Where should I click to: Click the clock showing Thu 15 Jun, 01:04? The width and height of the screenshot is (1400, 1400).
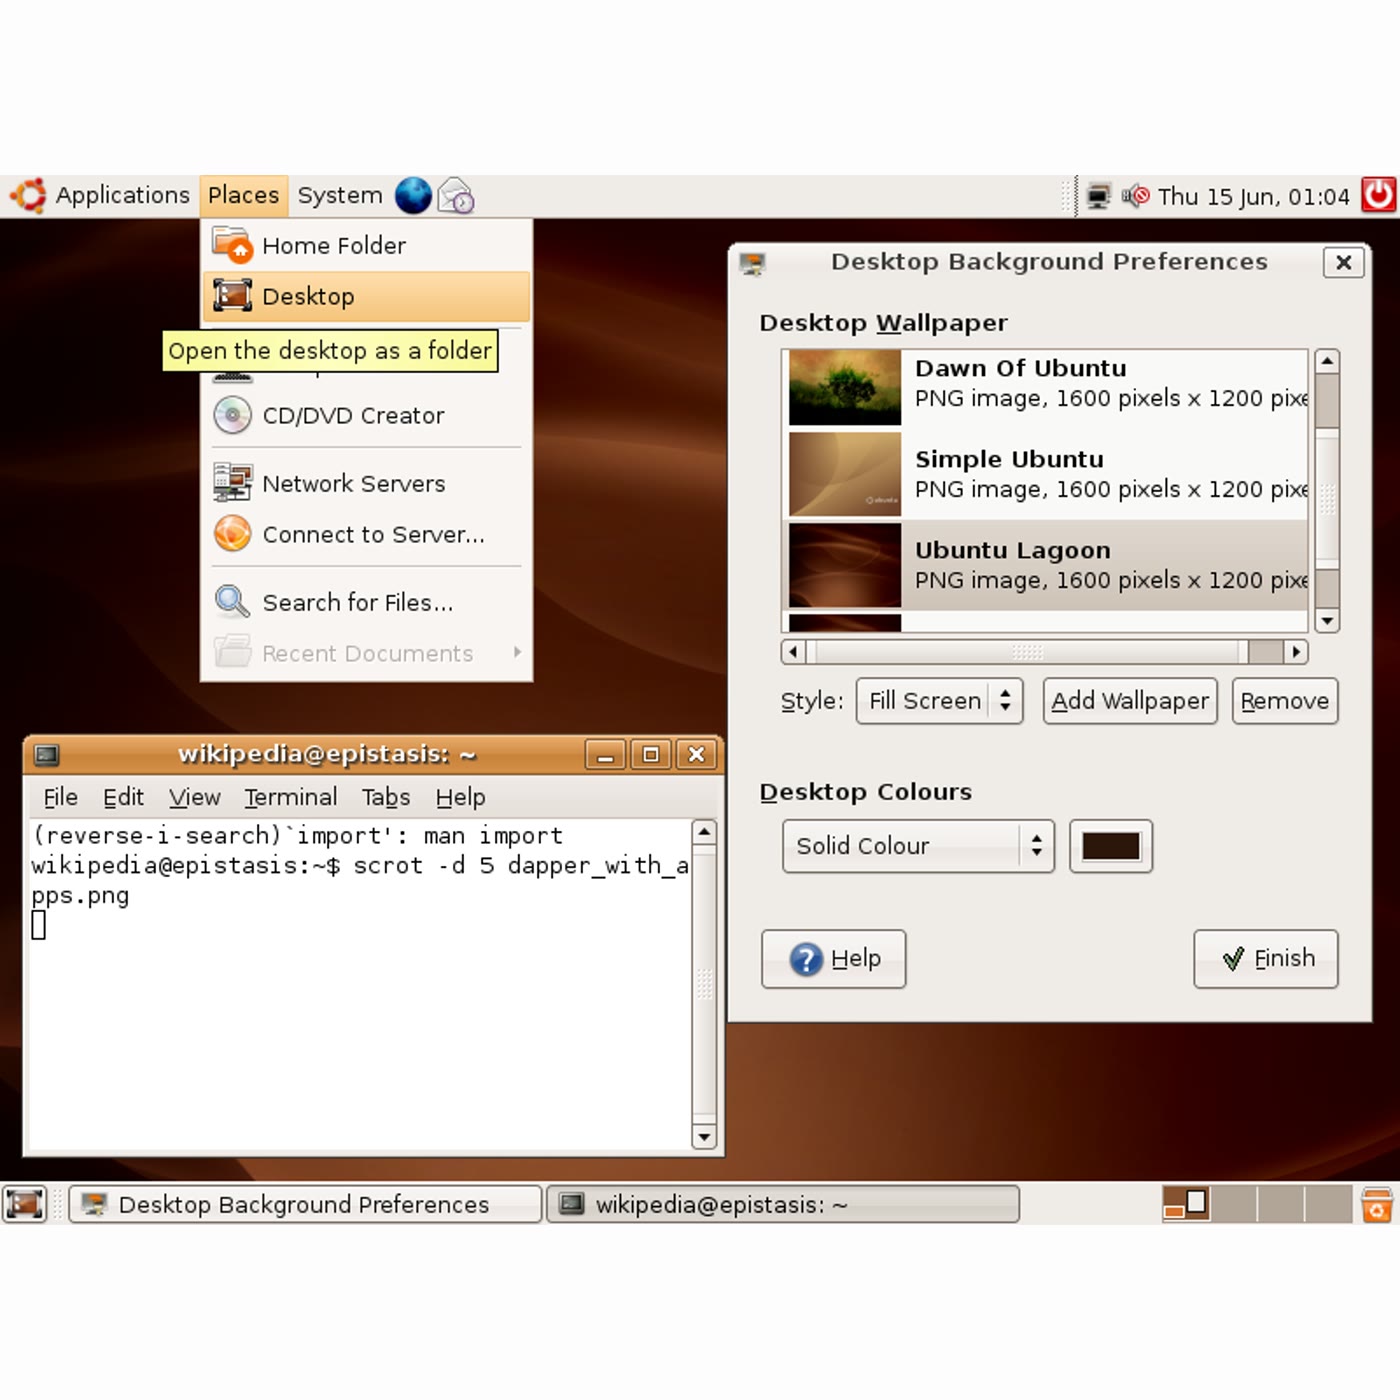click(x=1253, y=196)
